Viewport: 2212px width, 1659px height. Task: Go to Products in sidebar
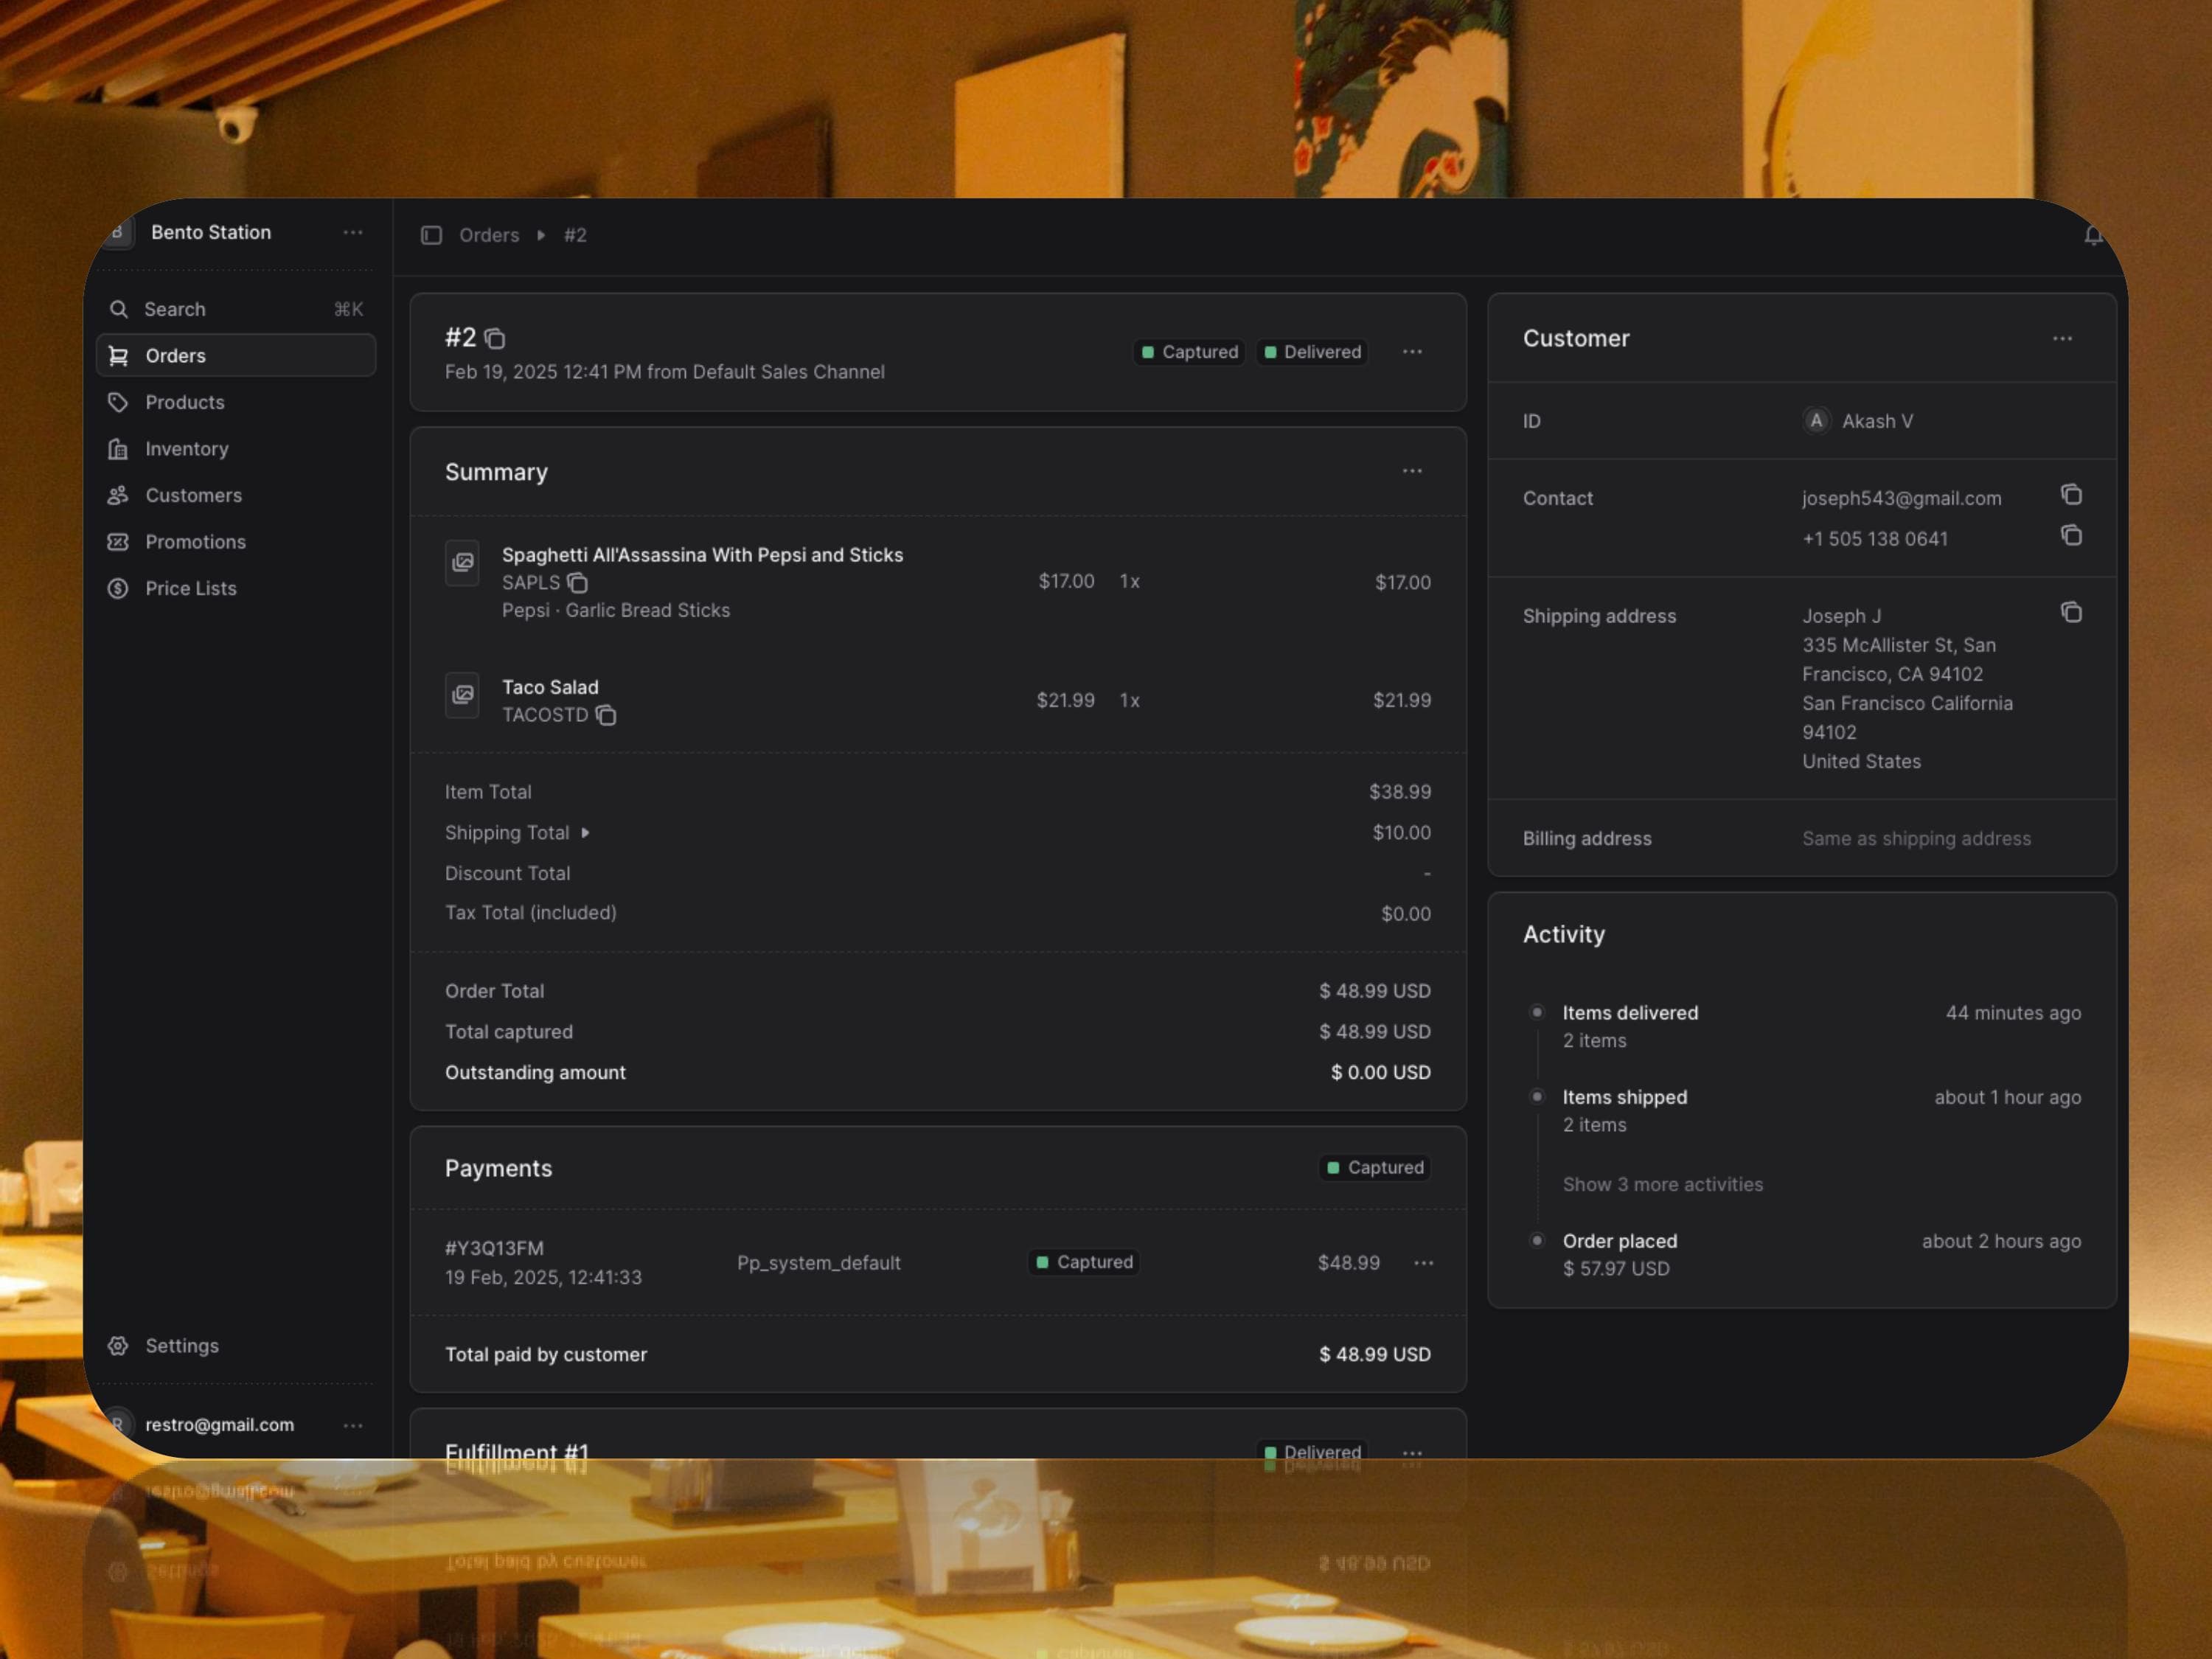pyautogui.click(x=185, y=402)
